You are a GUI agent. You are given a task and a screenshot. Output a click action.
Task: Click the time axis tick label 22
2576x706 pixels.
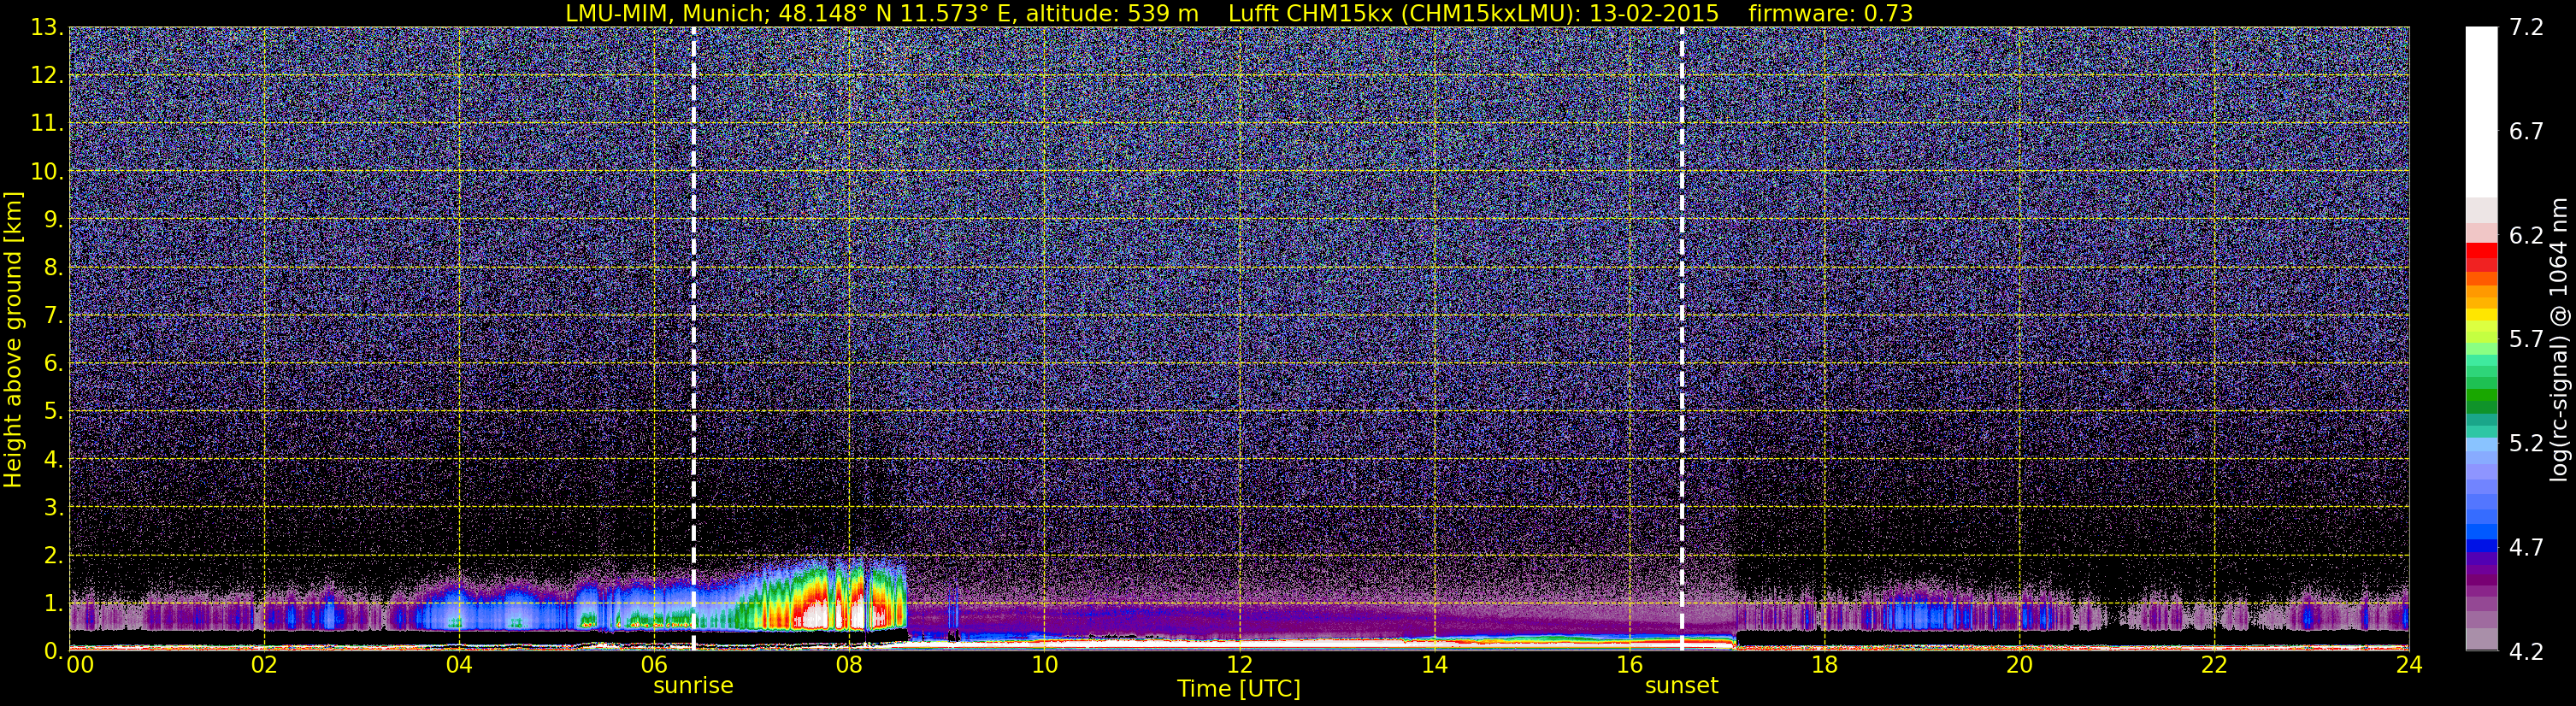(x=2214, y=665)
